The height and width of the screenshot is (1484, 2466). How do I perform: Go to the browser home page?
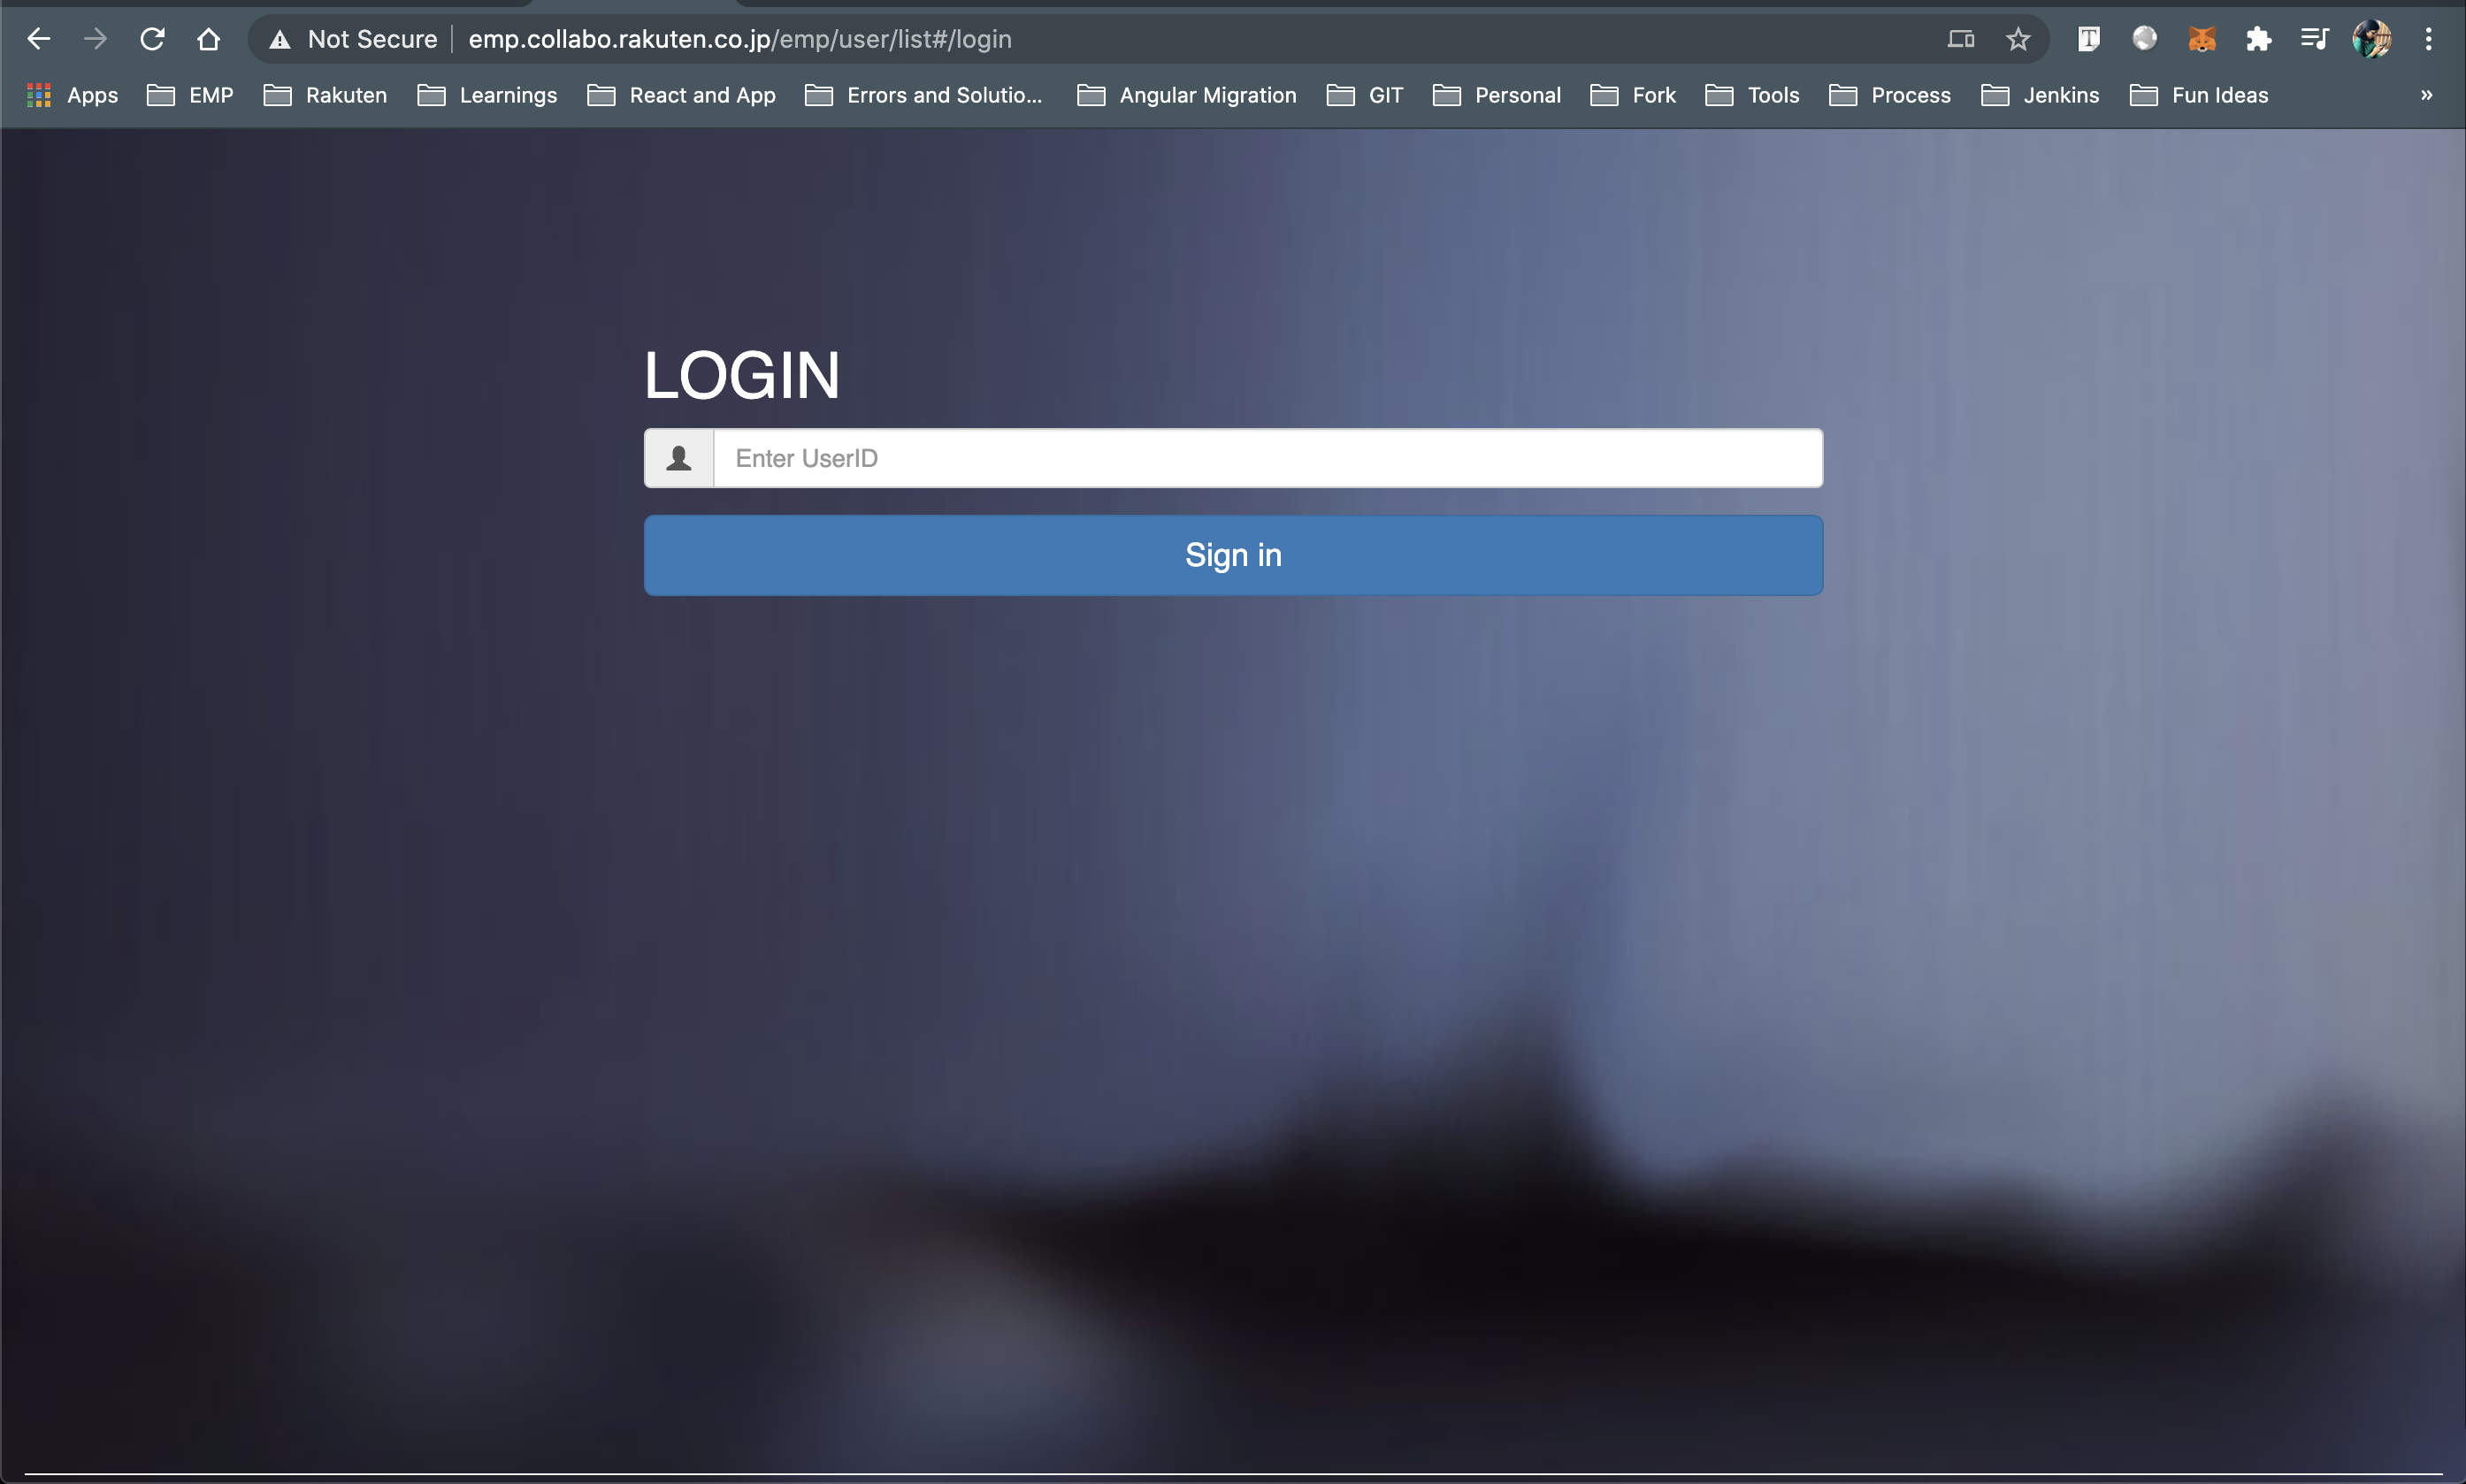(x=208, y=39)
